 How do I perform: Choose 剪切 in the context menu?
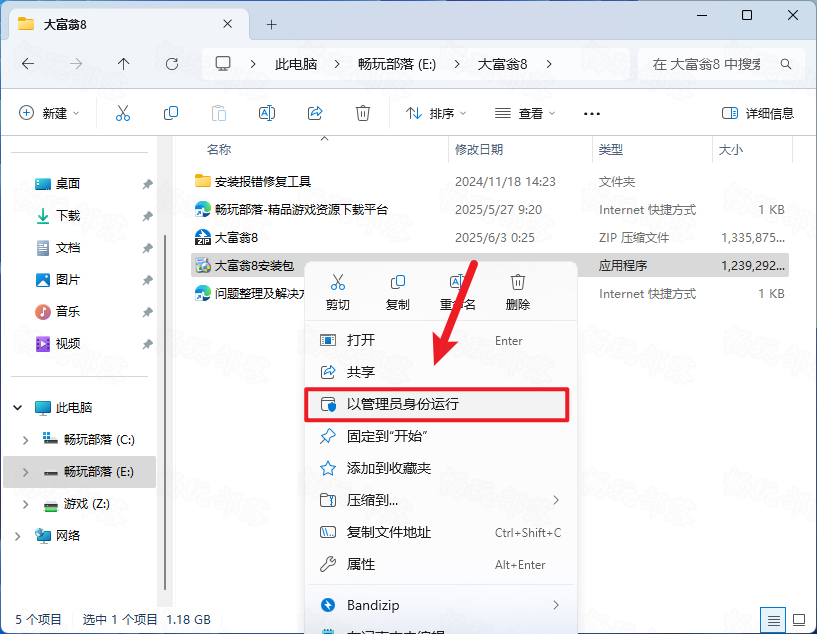pyautogui.click(x=338, y=292)
